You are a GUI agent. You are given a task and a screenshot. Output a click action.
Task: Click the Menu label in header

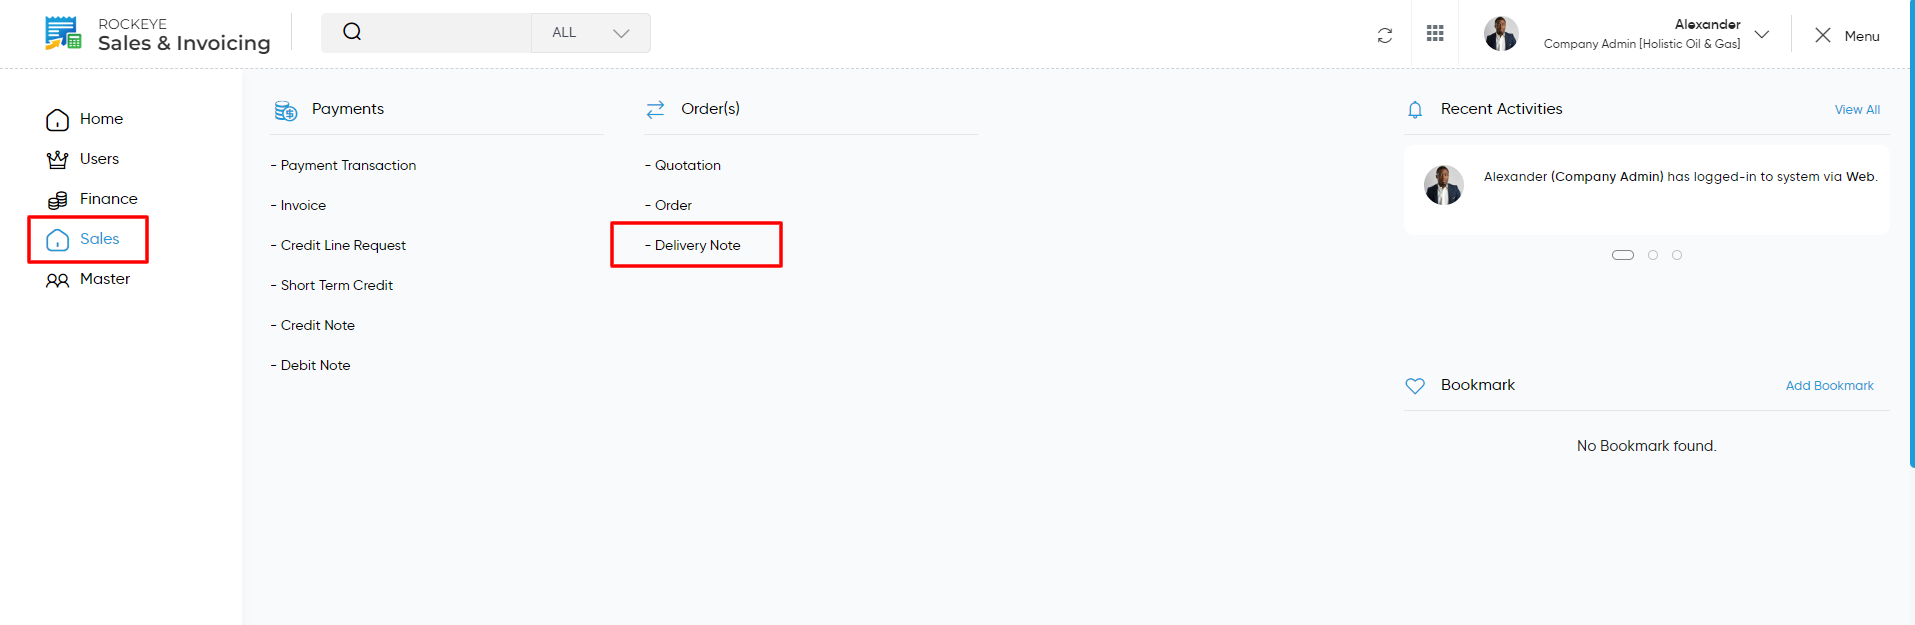click(x=1862, y=36)
